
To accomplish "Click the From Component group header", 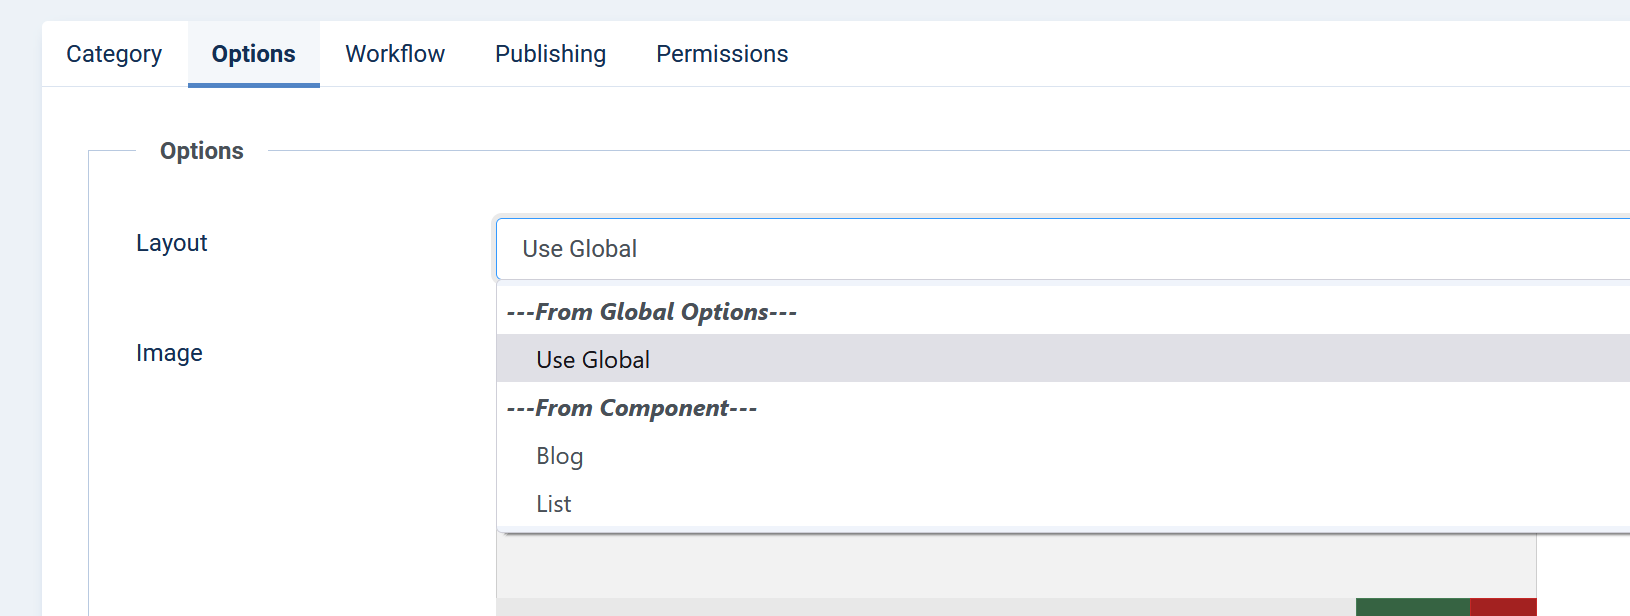I will coord(632,408).
